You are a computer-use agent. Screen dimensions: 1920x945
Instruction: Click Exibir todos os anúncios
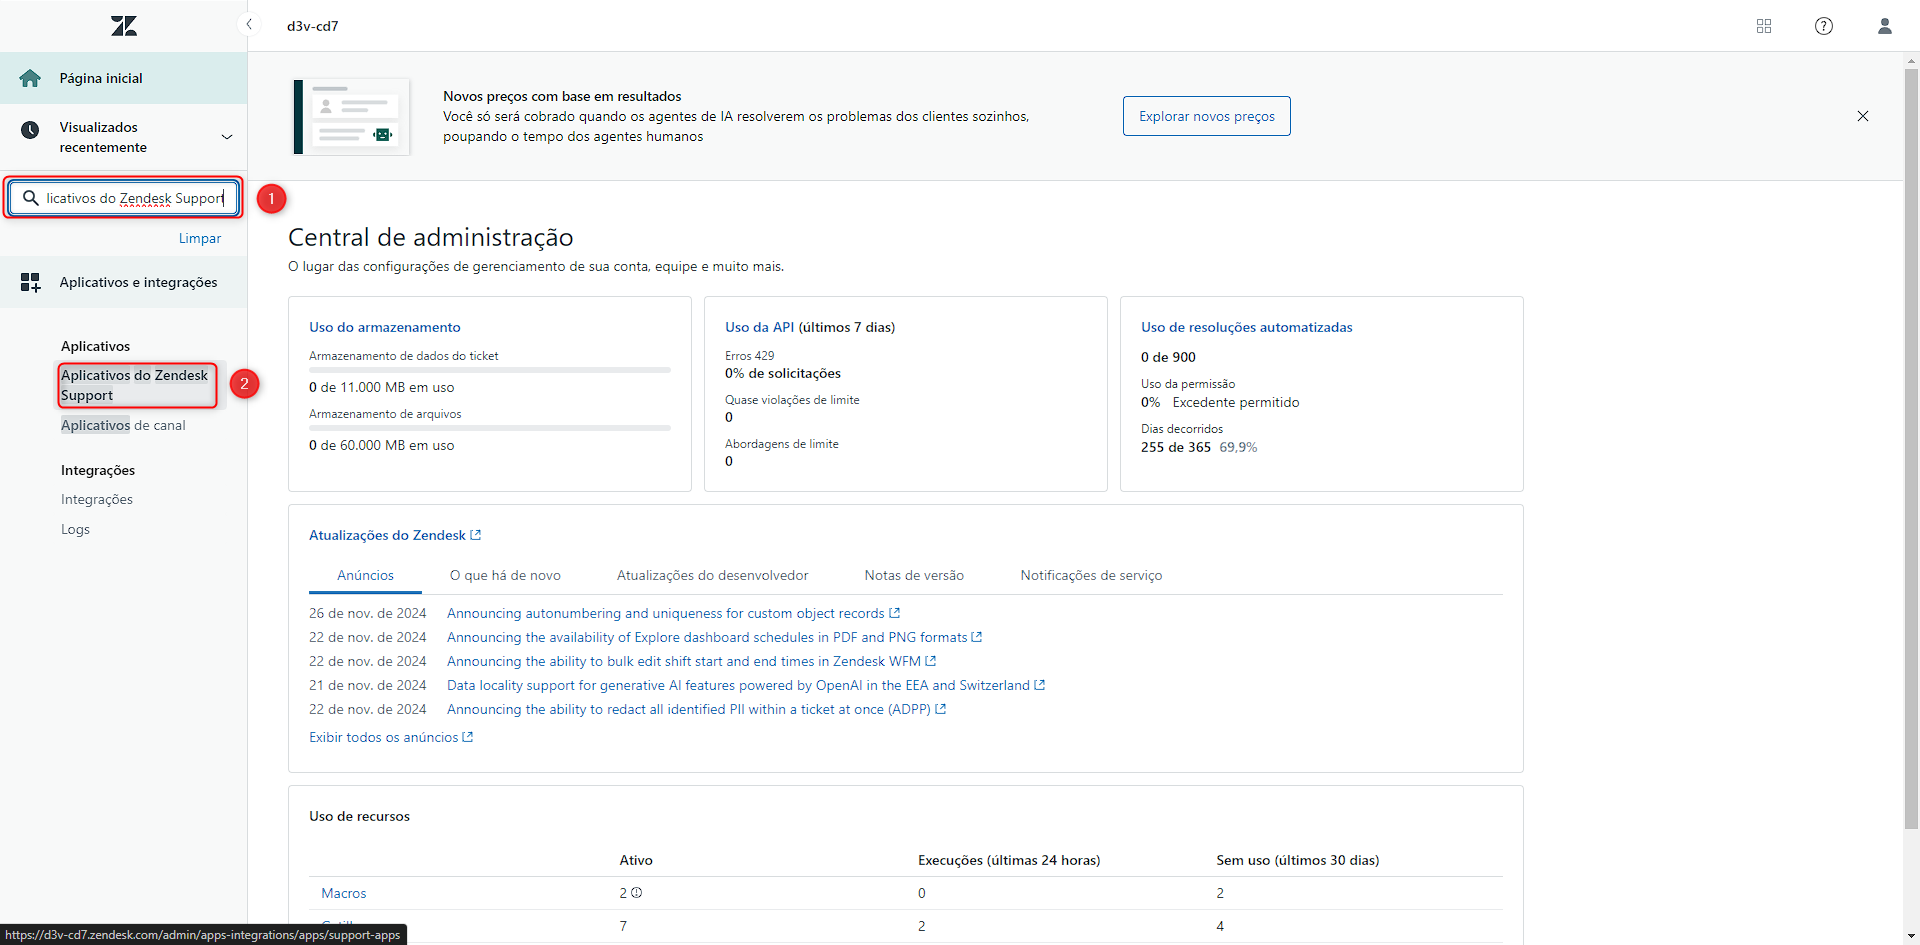click(x=391, y=737)
